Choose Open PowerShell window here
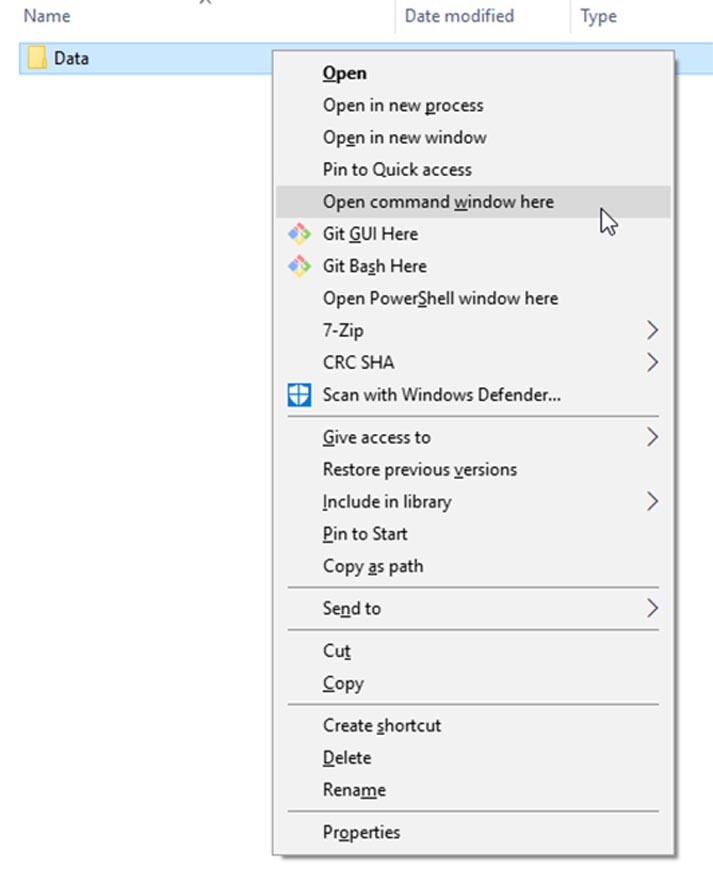Viewport: 713px width, 869px height. coord(440,298)
